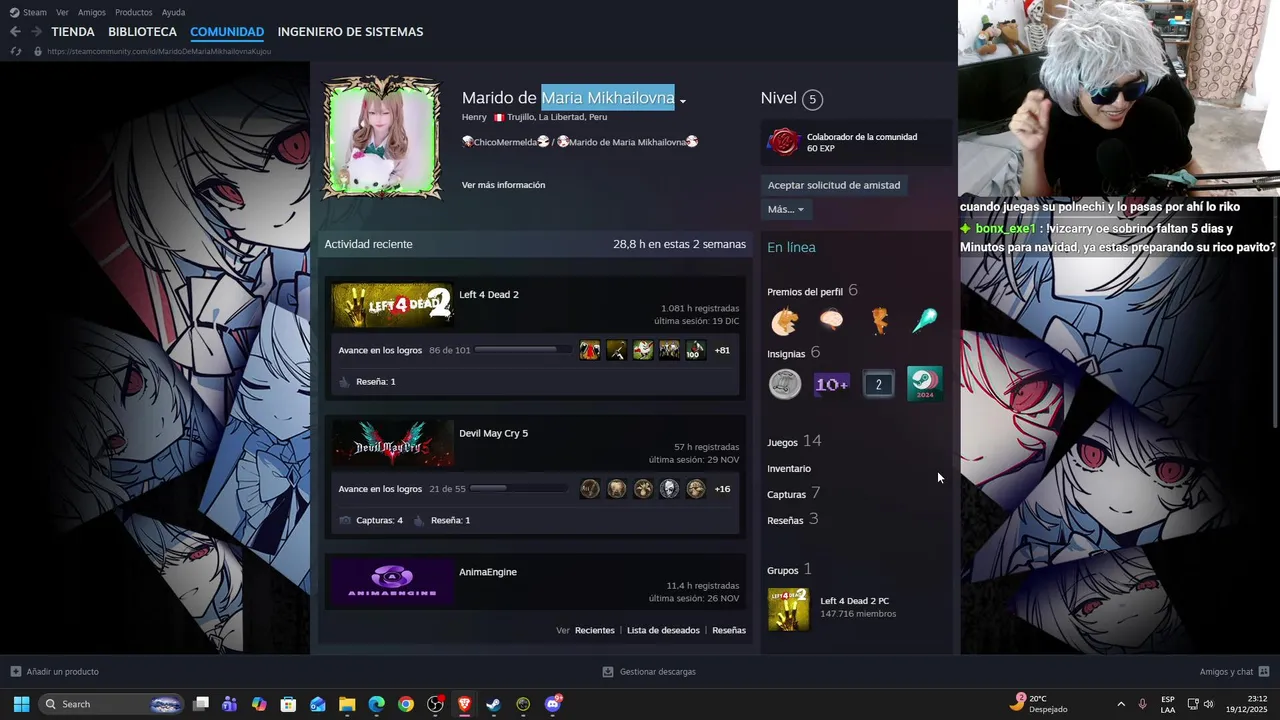Go back with the browser back arrow
The image size is (1280, 720).
pyautogui.click(x=15, y=32)
